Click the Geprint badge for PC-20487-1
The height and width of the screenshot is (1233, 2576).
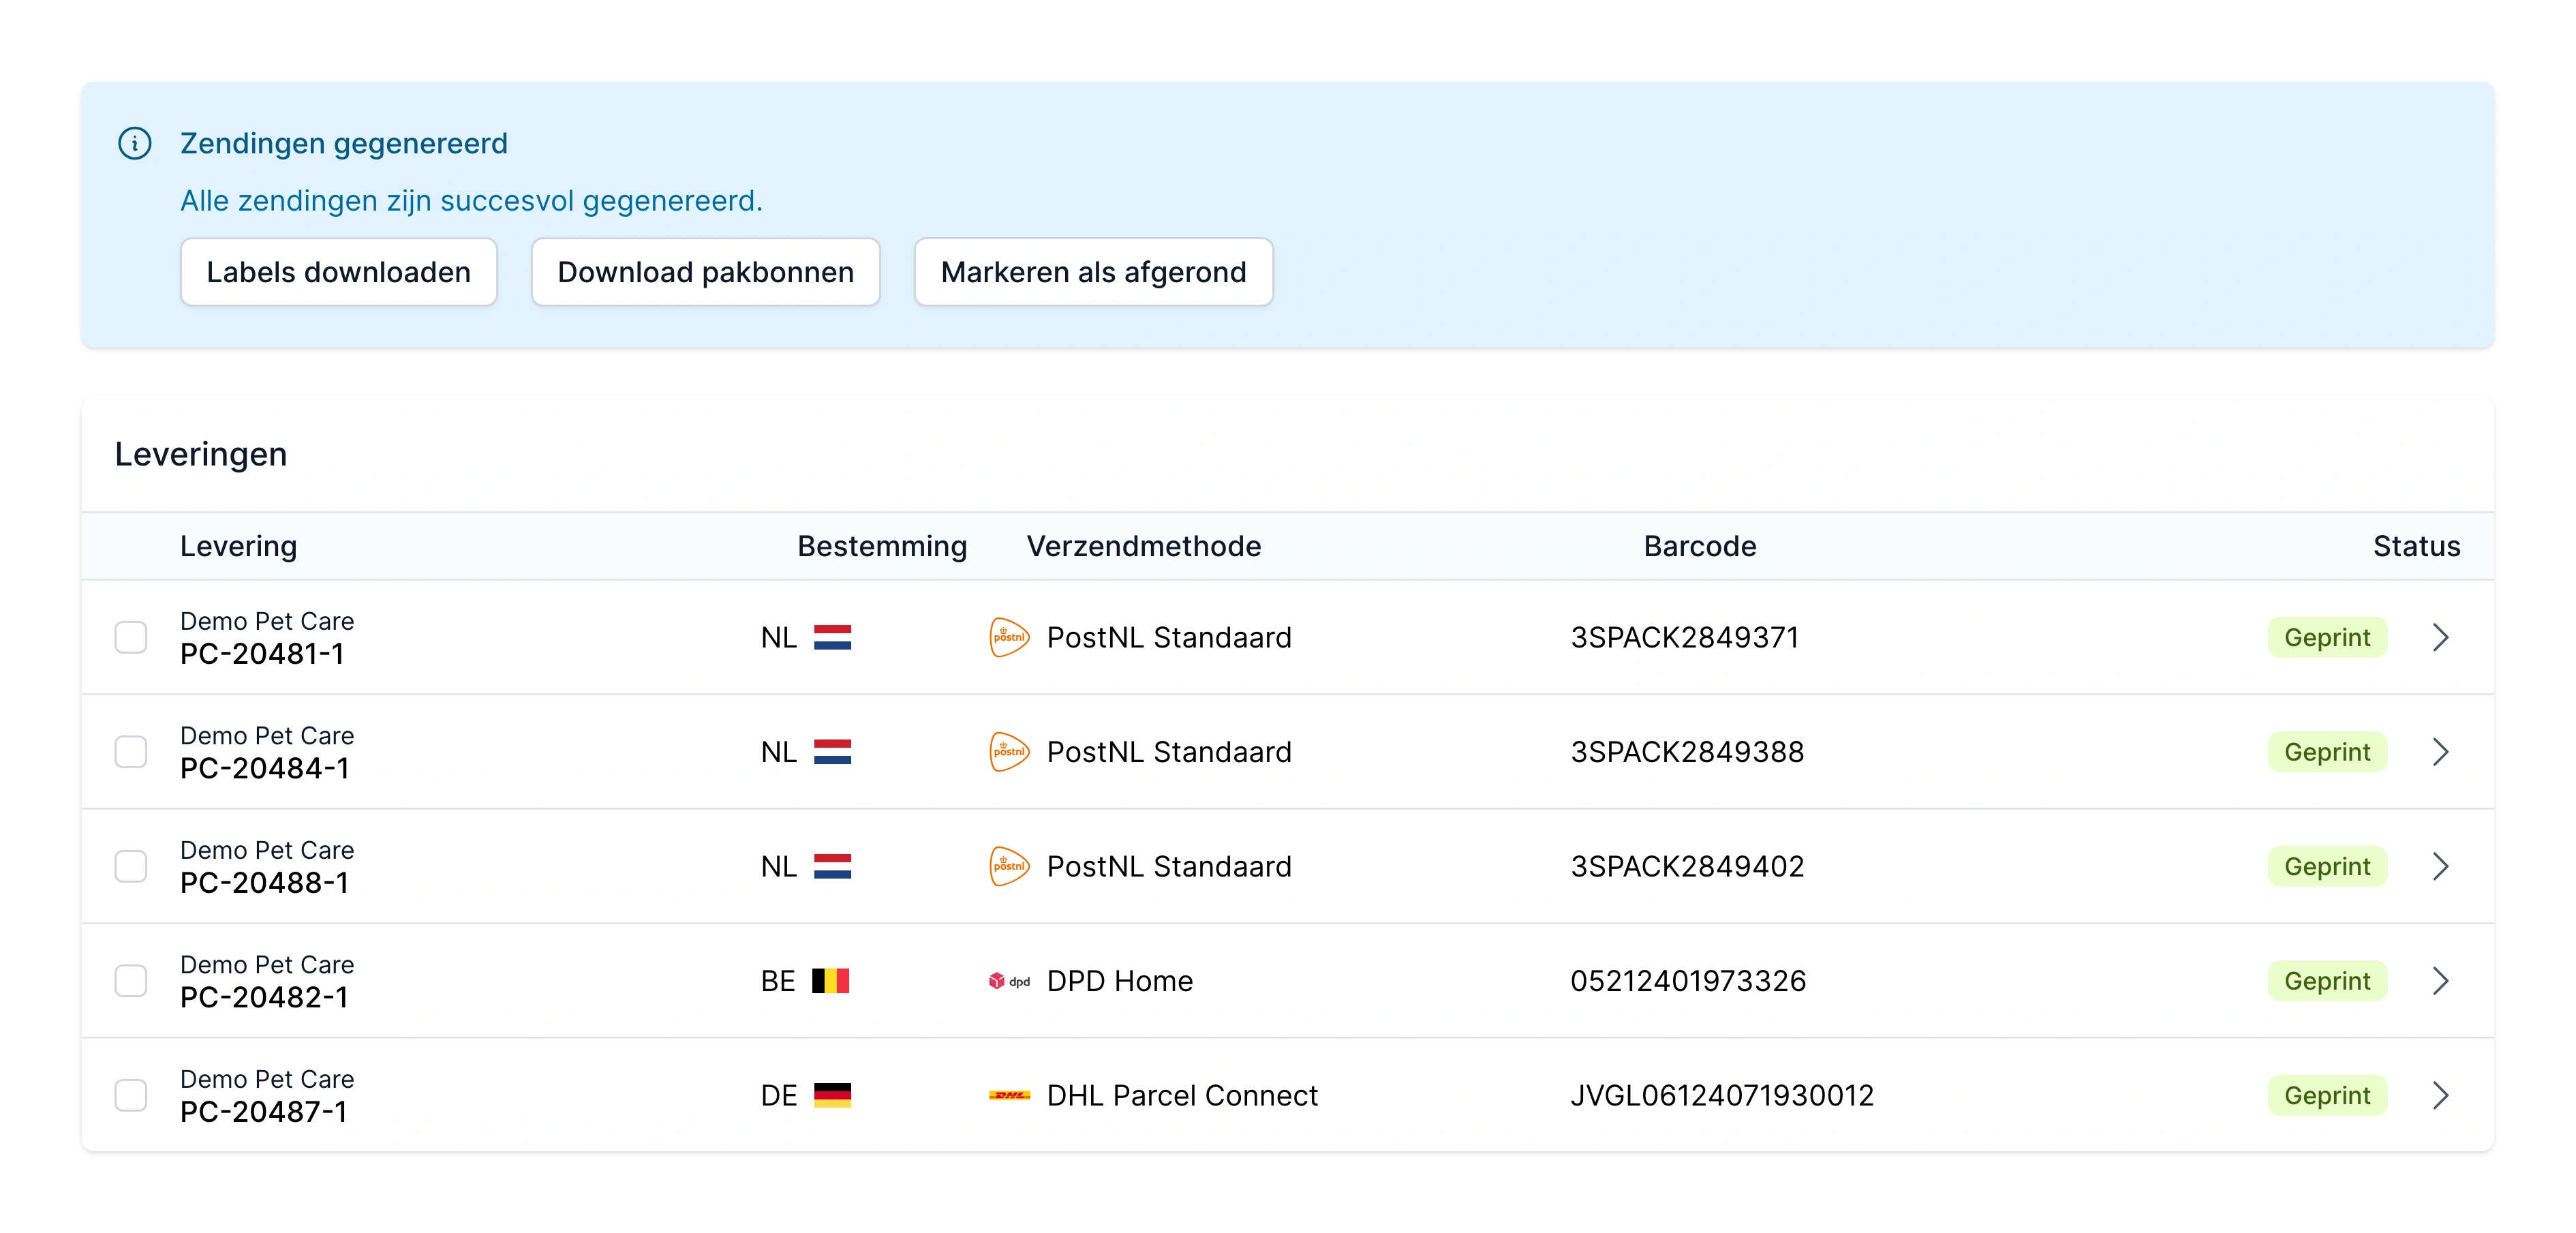click(x=2327, y=1096)
